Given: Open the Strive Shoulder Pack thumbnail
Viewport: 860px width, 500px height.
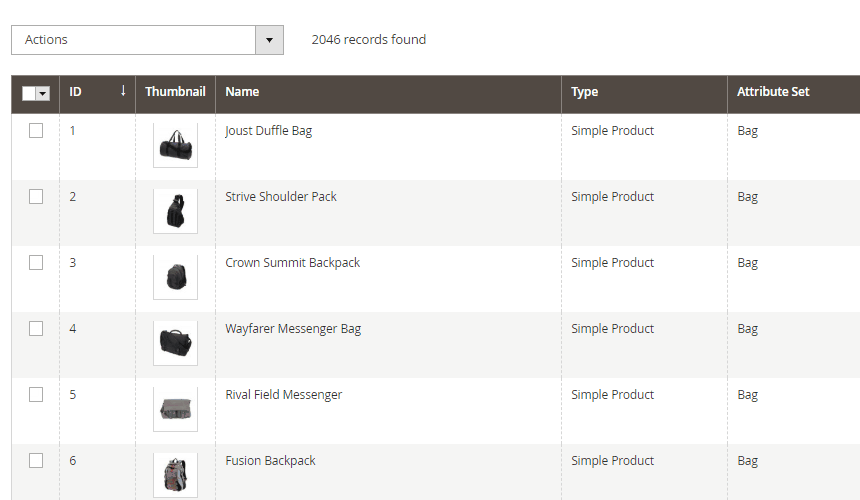Looking at the screenshot, I should 176,211.
